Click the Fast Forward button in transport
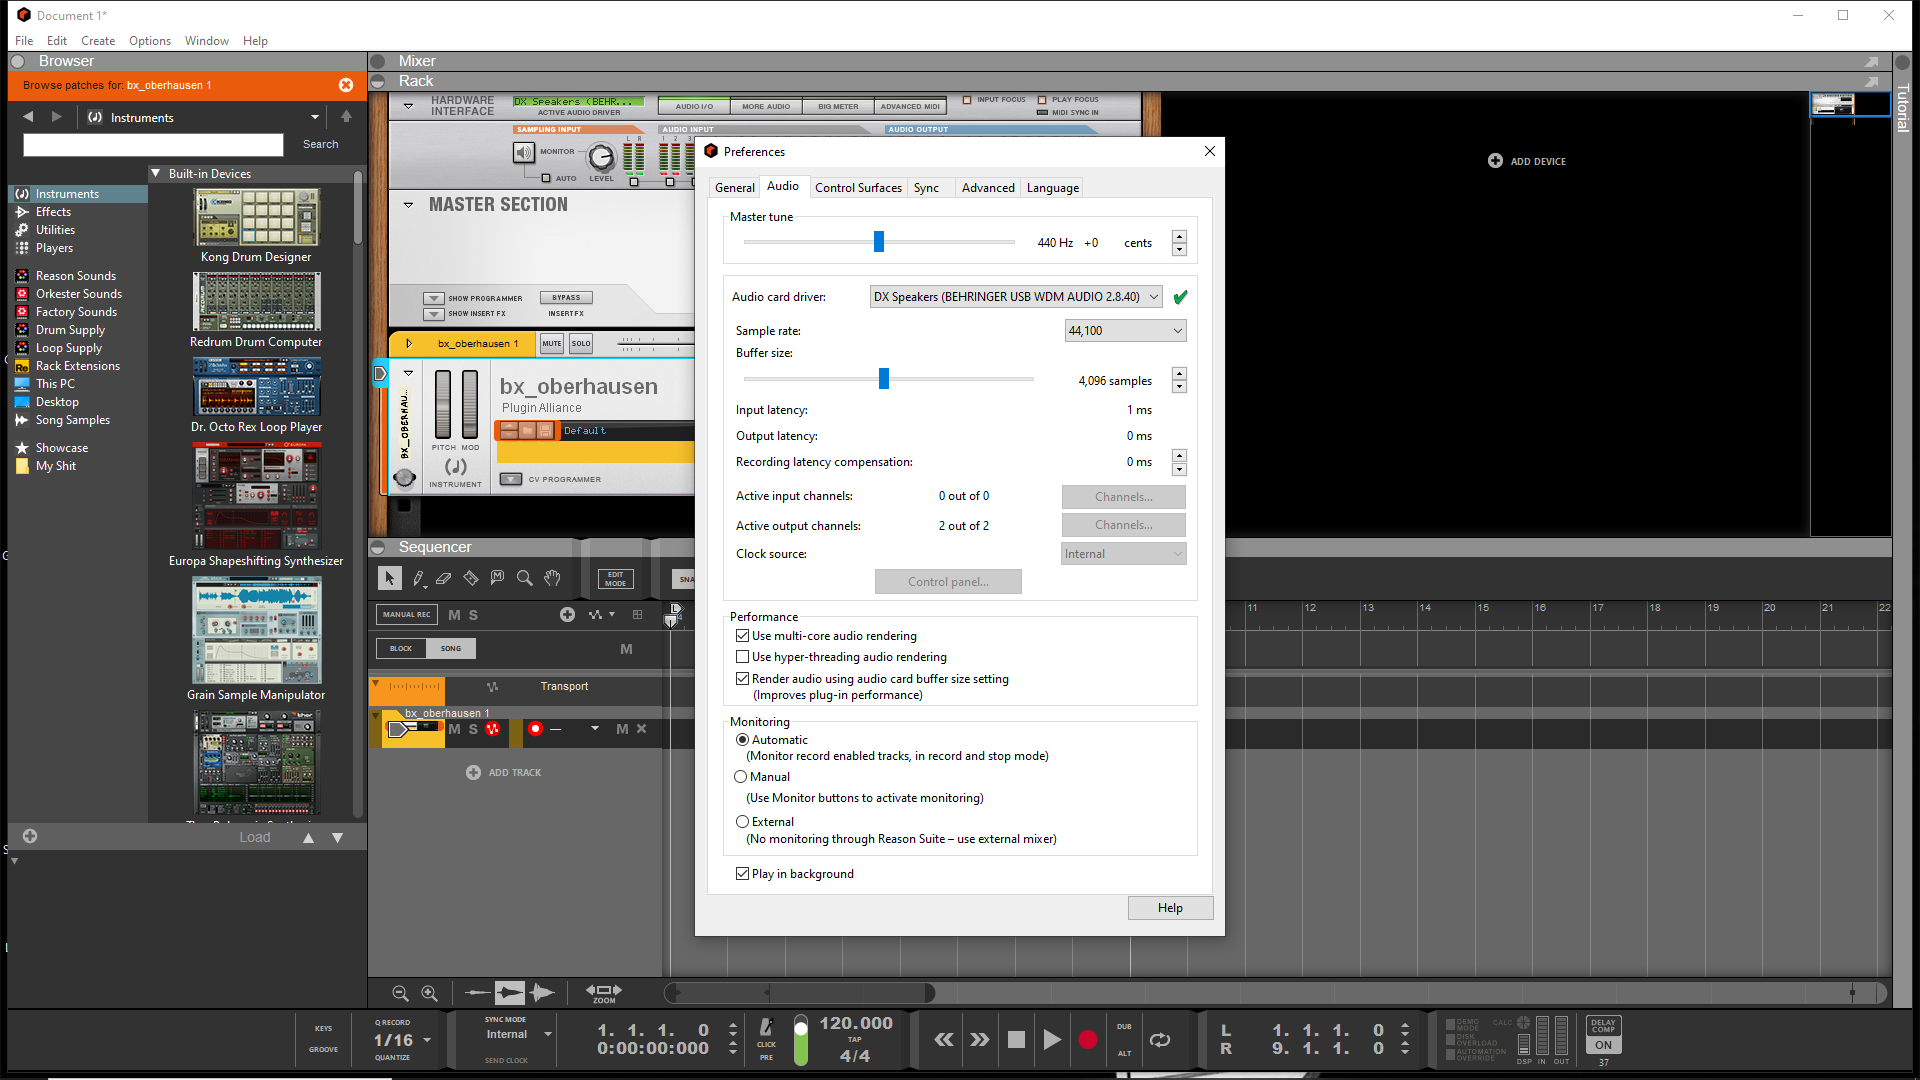The width and height of the screenshot is (1920, 1080). [980, 1040]
